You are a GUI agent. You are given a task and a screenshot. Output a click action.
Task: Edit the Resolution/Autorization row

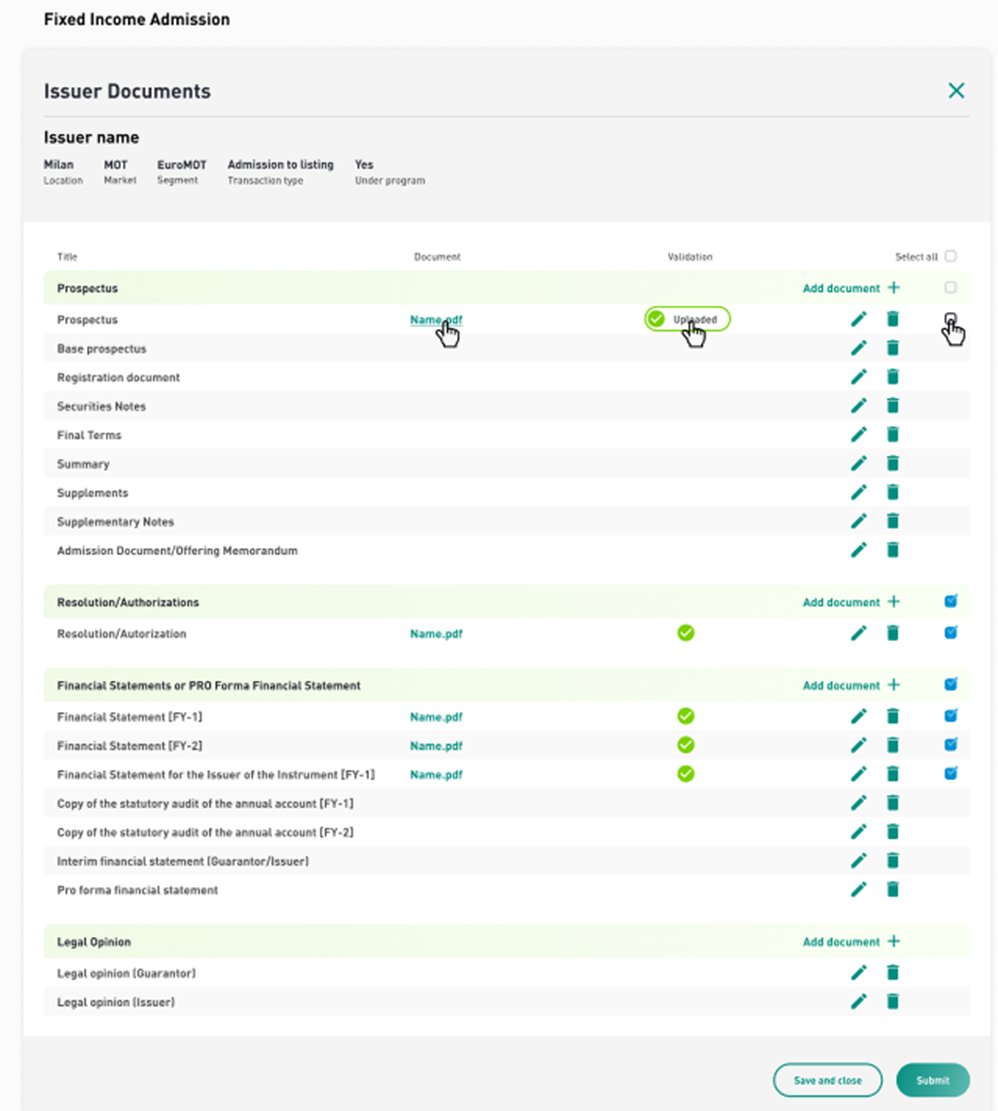tap(858, 633)
